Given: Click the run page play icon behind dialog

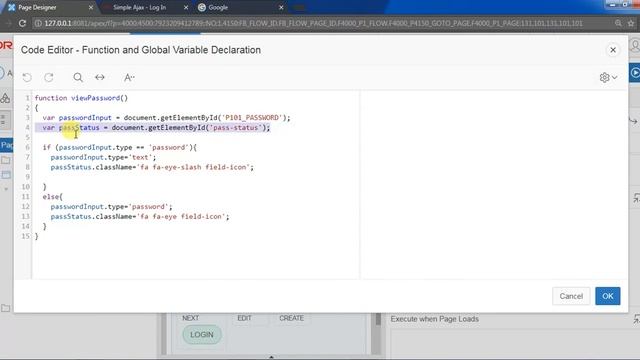Looking at the screenshot, I should [x=635, y=73].
